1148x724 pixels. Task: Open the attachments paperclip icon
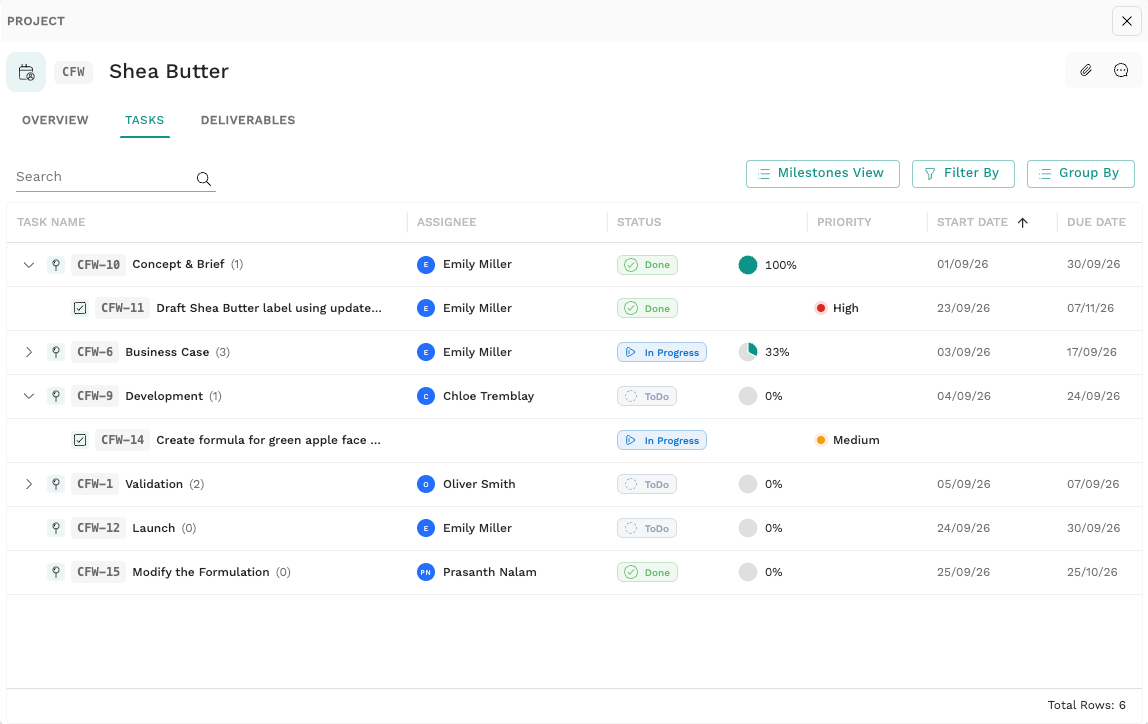[x=1086, y=70]
